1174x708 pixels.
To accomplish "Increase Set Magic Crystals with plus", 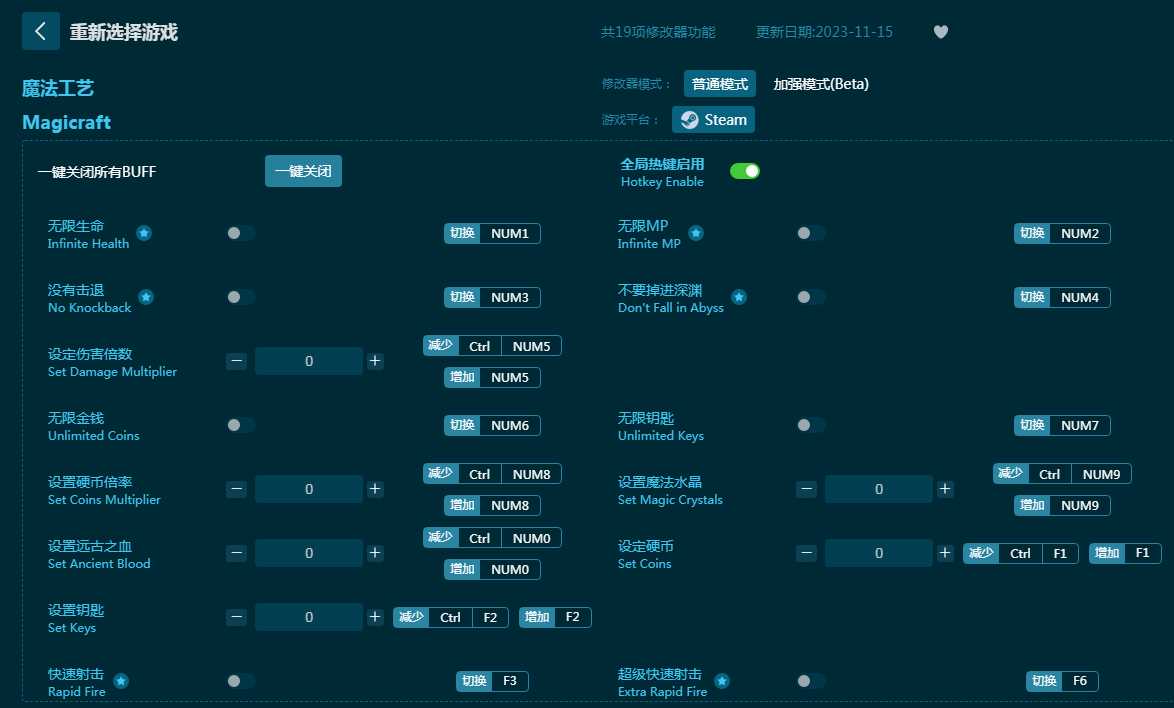I will 945,489.
